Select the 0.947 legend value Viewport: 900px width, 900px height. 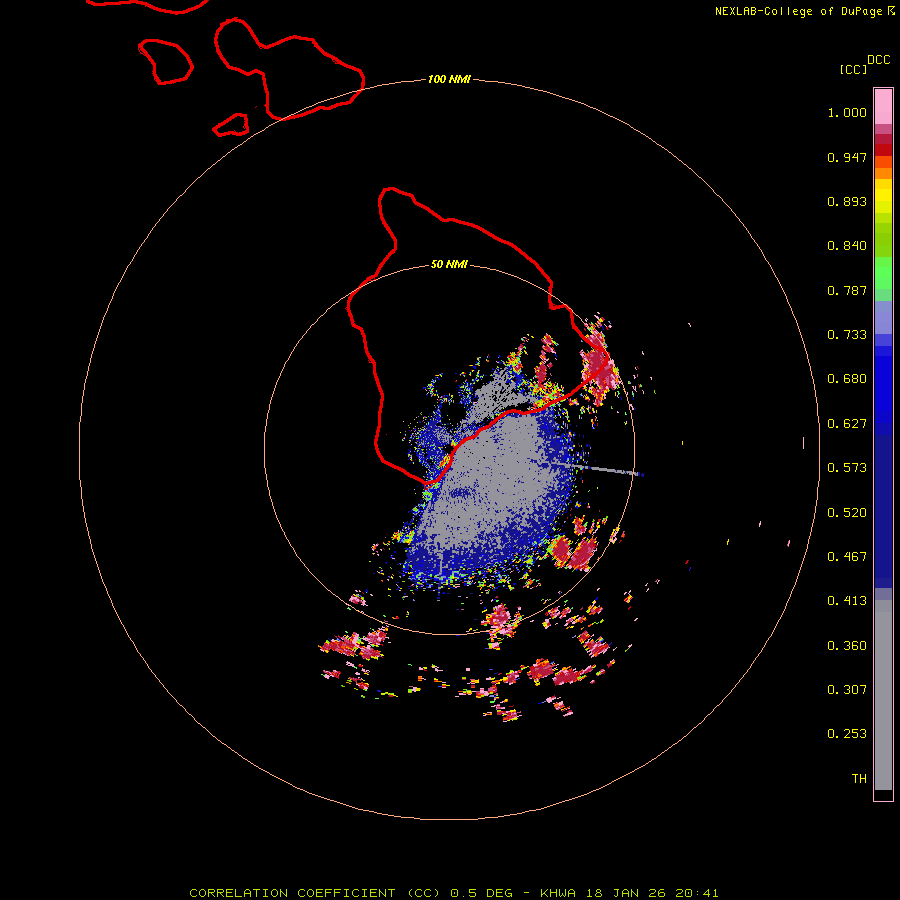(x=847, y=157)
